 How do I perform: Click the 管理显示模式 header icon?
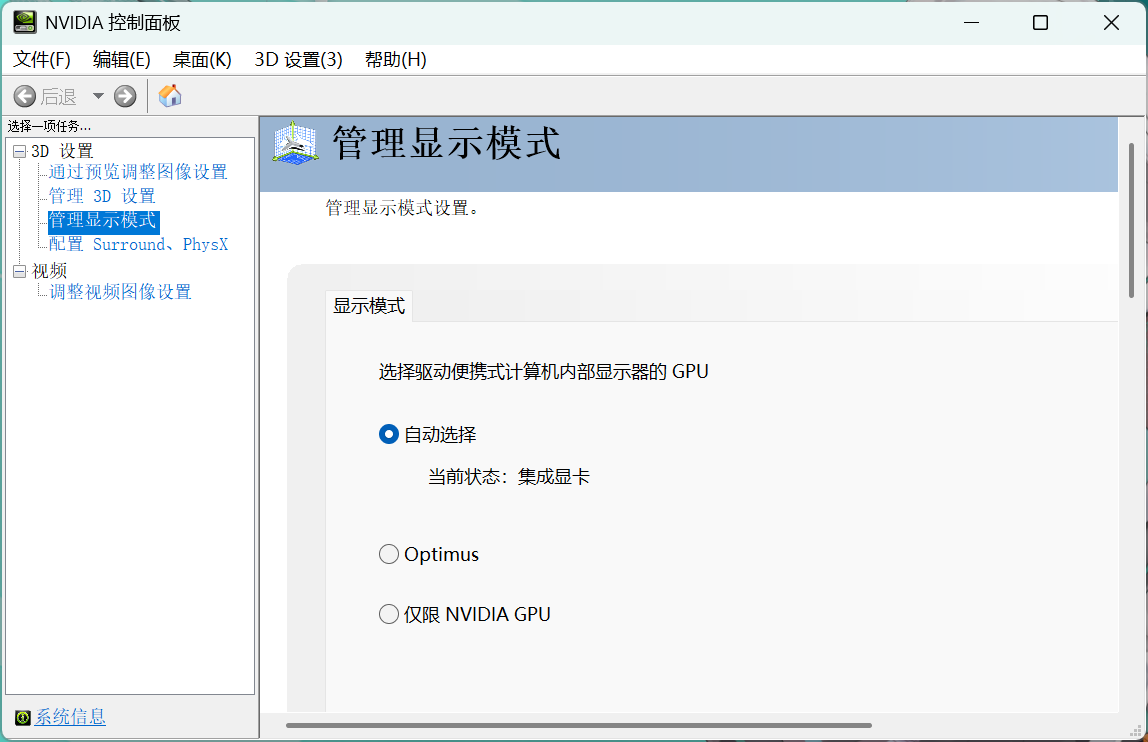click(295, 143)
